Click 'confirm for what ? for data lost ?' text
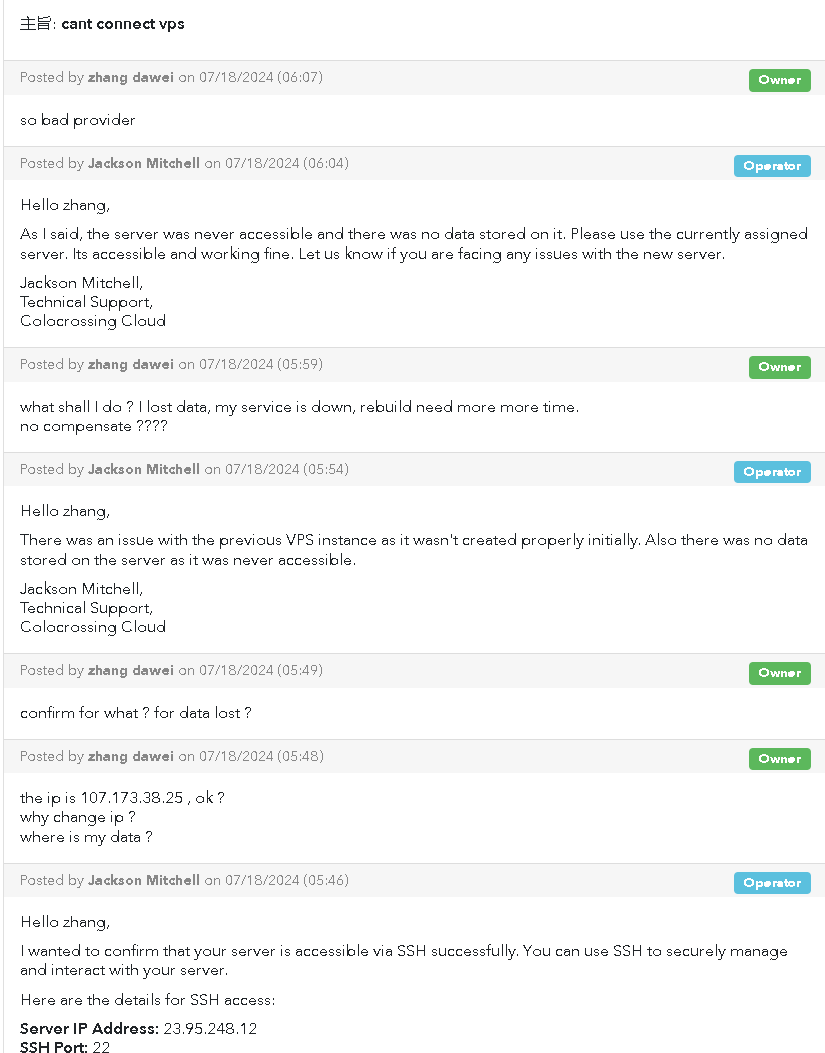This screenshot has height=1053, width=825. [x=136, y=713]
